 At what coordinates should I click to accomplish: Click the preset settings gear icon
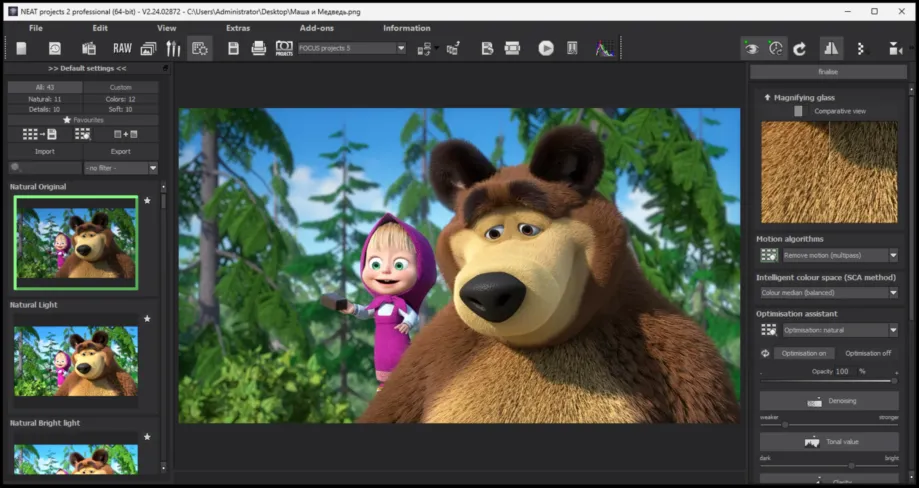click(x=199, y=49)
